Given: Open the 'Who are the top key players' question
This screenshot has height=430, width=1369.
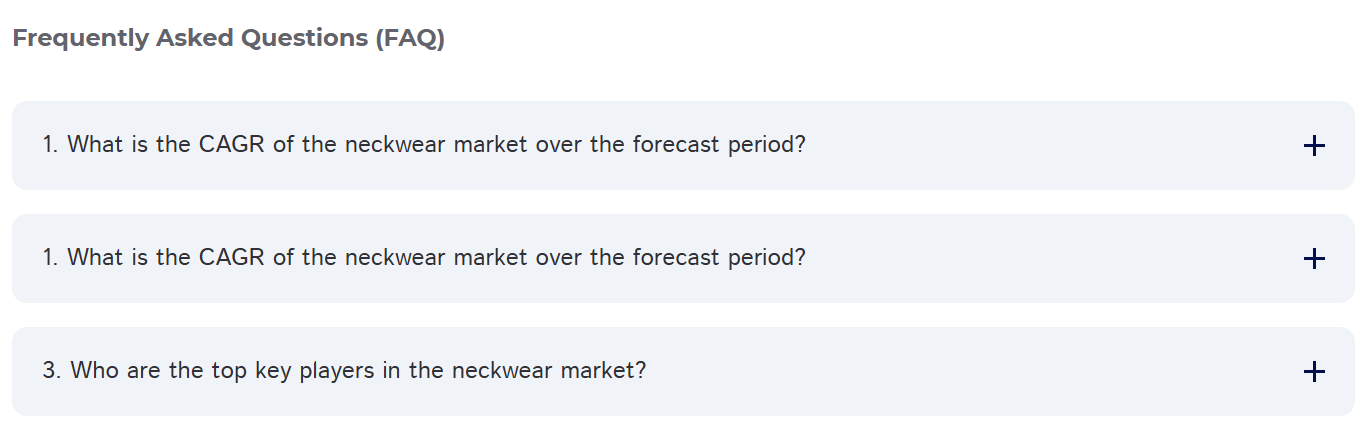Looking at the screenshot, I should point(344,371).
